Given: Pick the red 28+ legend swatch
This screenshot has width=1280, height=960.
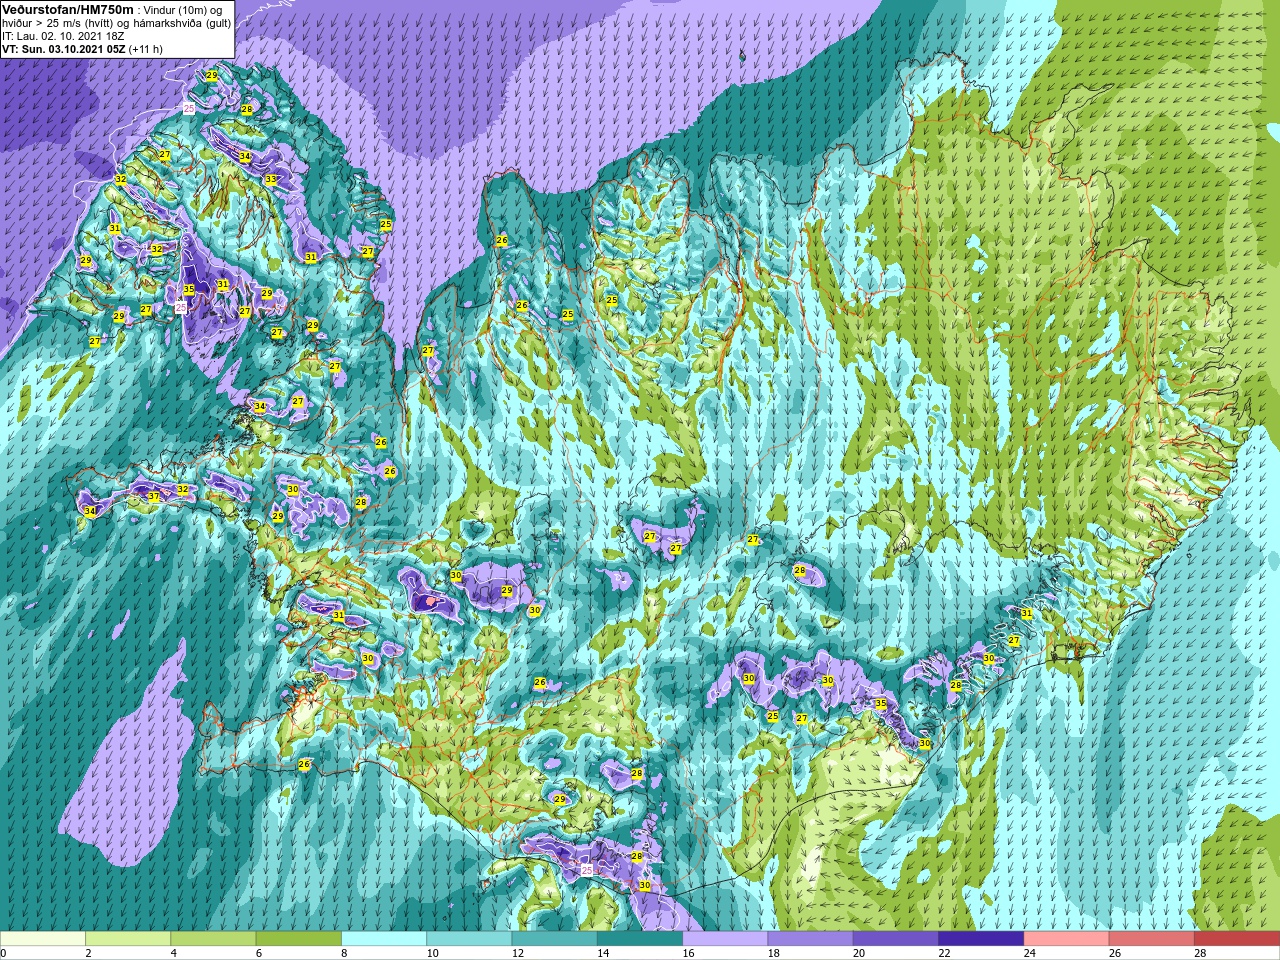Looking at the screenshot, I should (1237, 939).
